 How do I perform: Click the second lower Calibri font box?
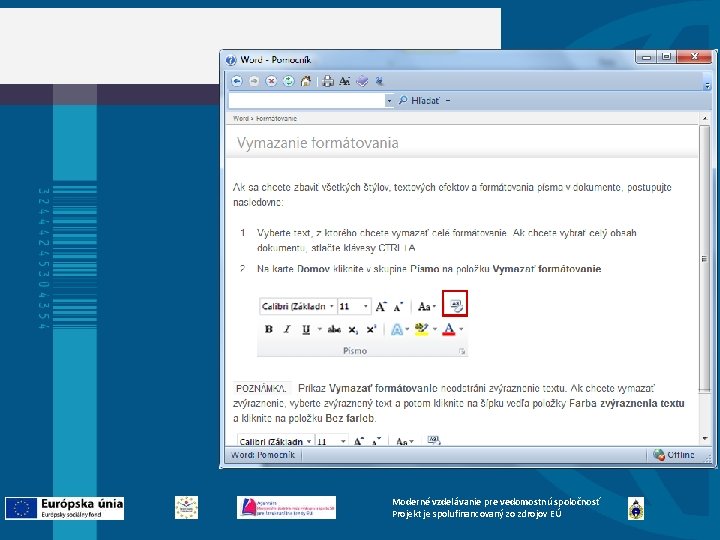[276, 441]
